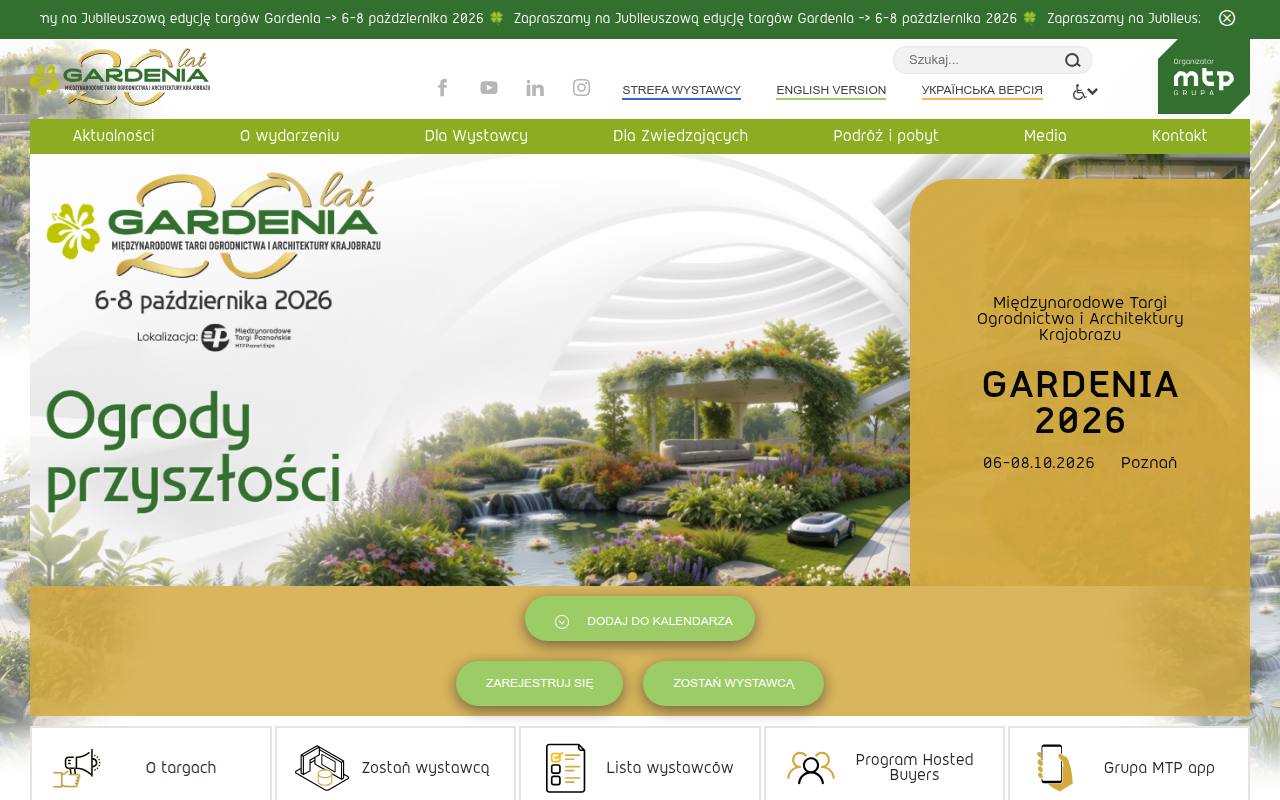This screenshot has width=1280, height=800.
Task: Open the Podróż i pobyt menu
Action: (886, 136)
